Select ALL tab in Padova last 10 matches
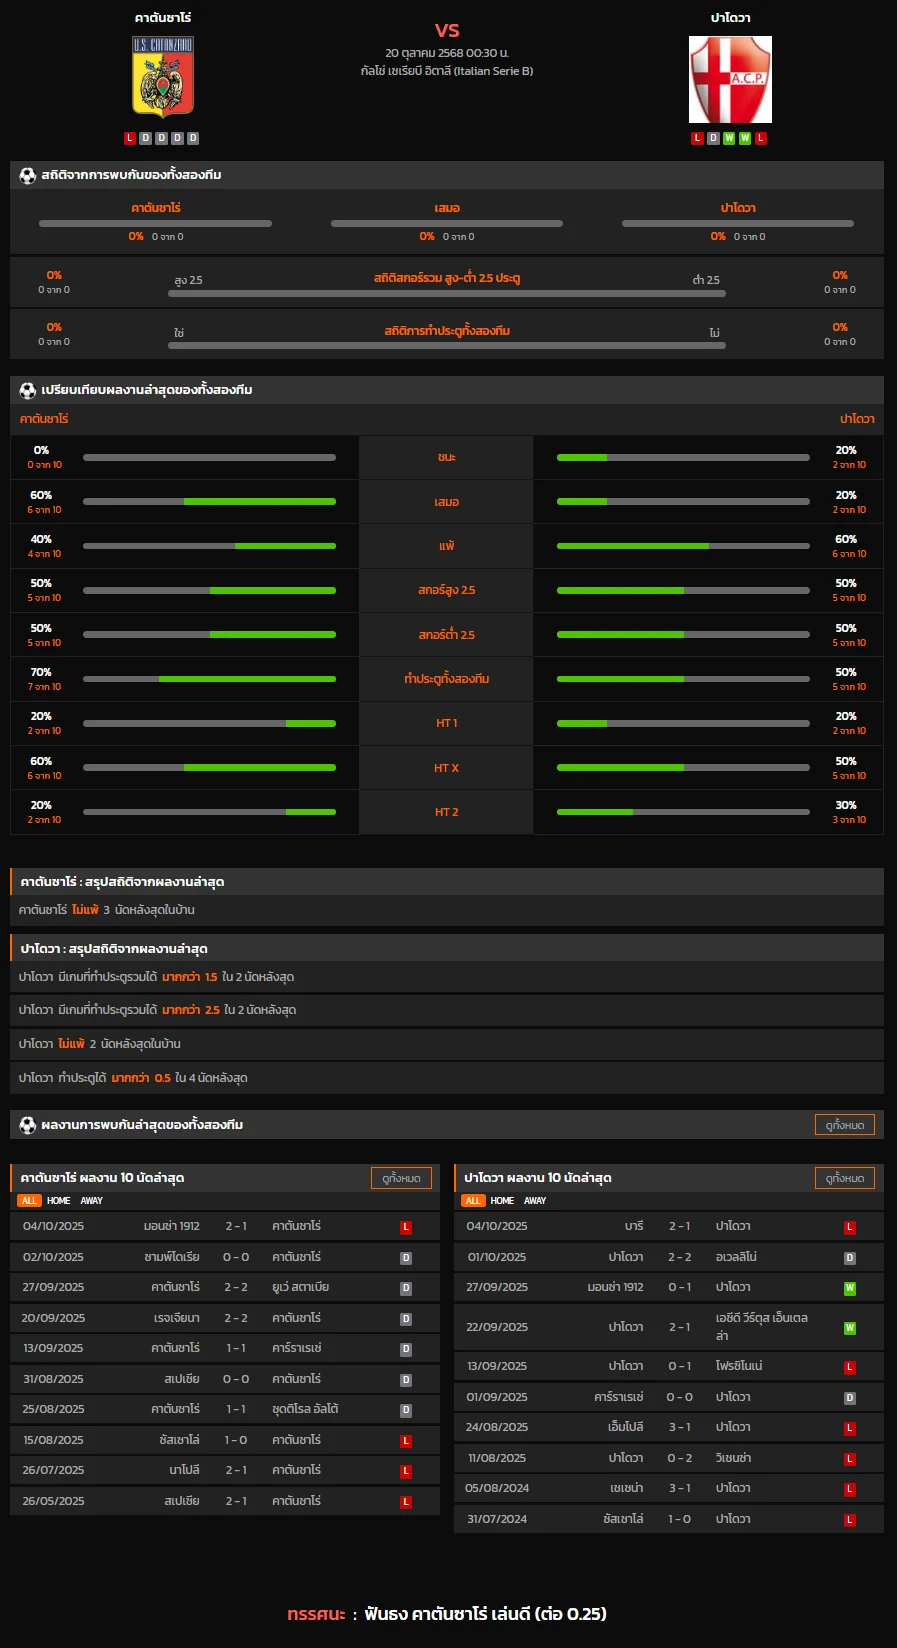Viewport: 897px width, 1648px height. 472,1201
